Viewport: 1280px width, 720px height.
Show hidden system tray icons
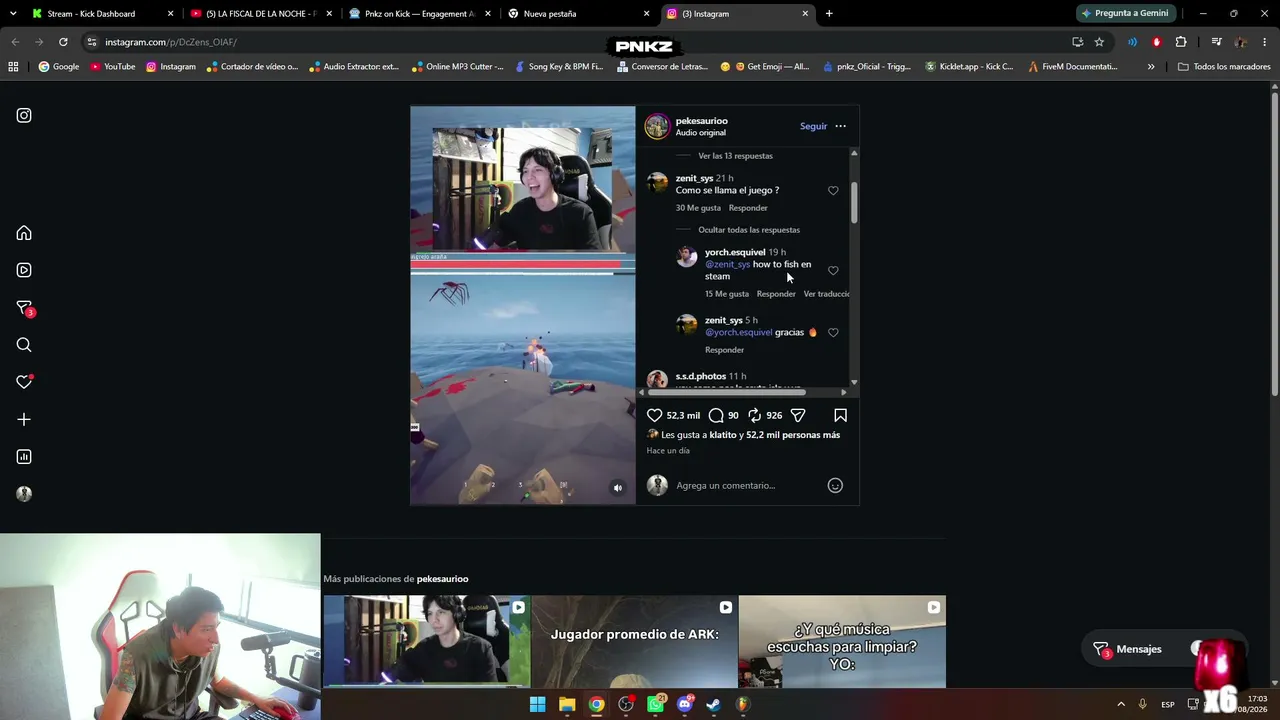click(1121, 704)
